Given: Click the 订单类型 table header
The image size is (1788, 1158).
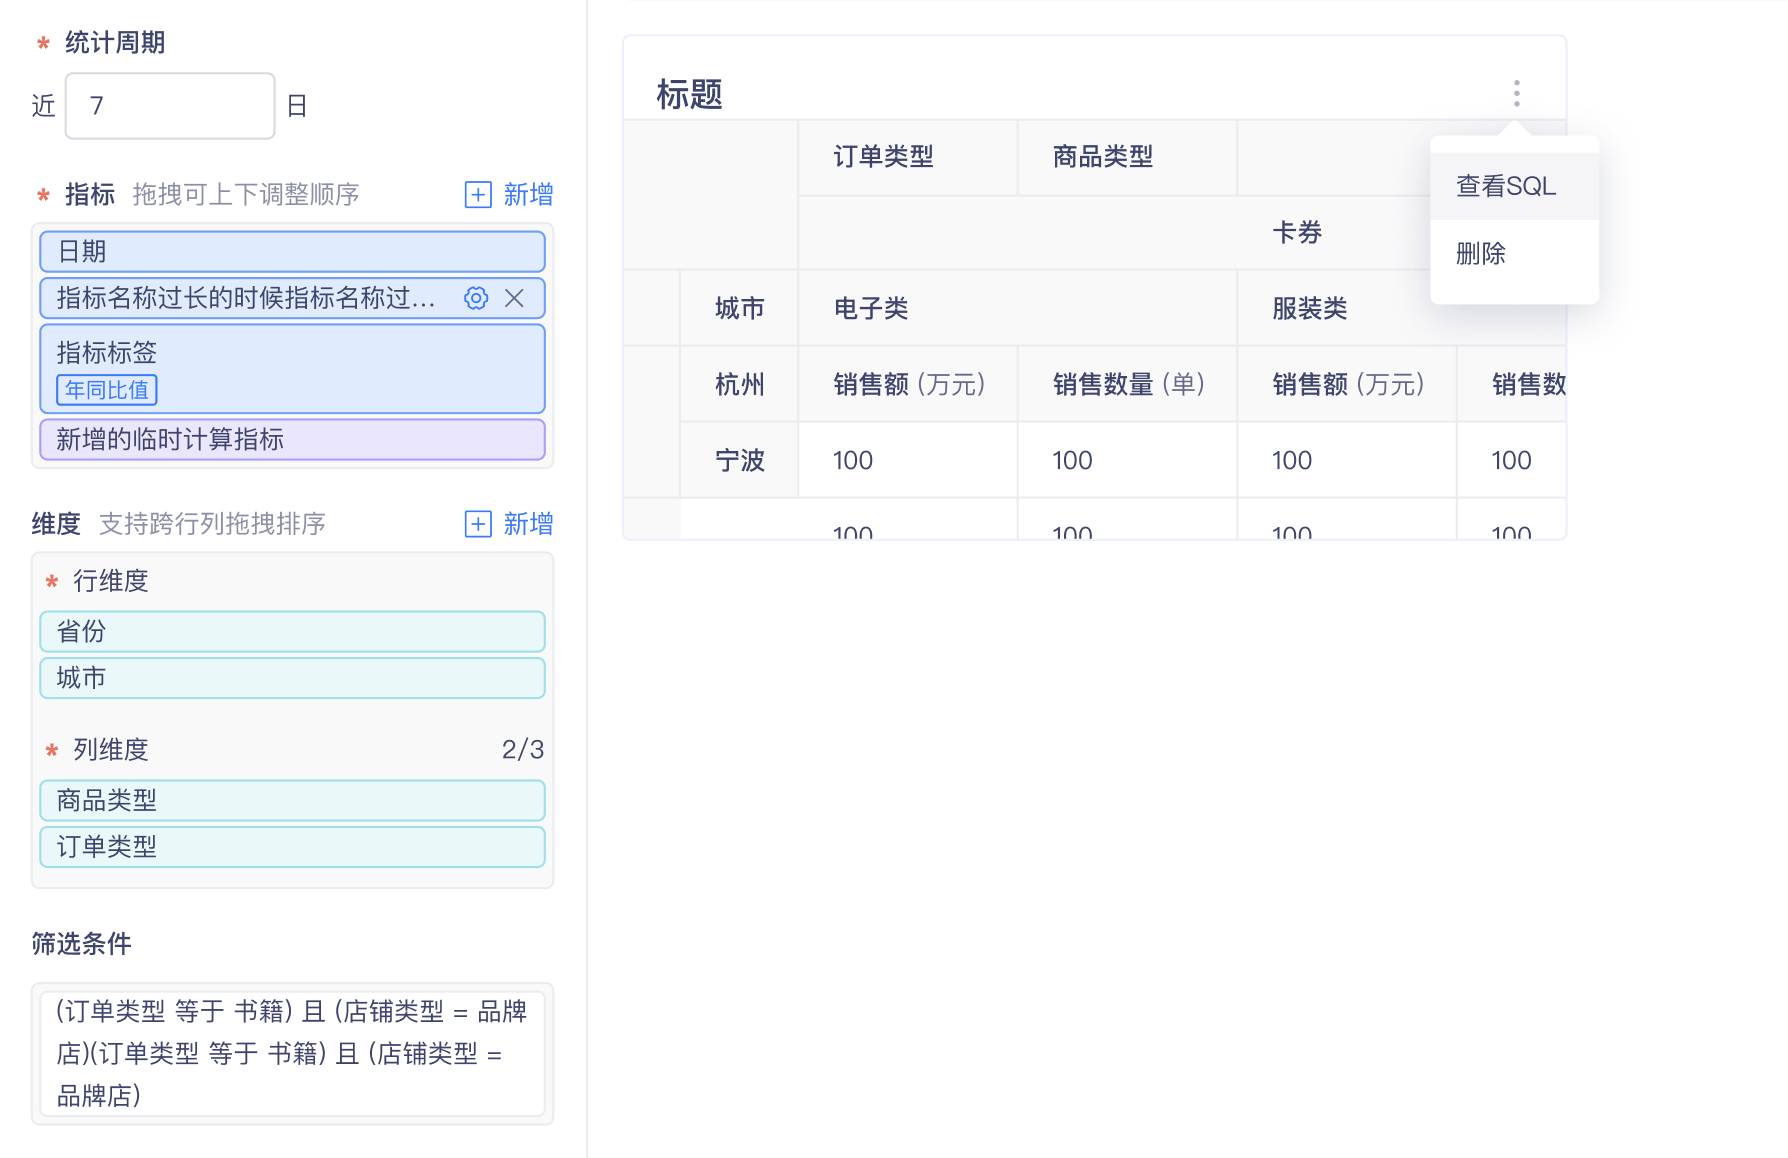Looking at the screenshot, I should click(x=907, y=157).
